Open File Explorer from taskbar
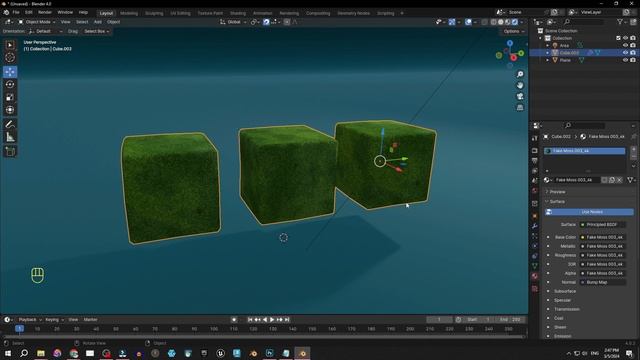640x360 pixels. (x=41, y=353)
